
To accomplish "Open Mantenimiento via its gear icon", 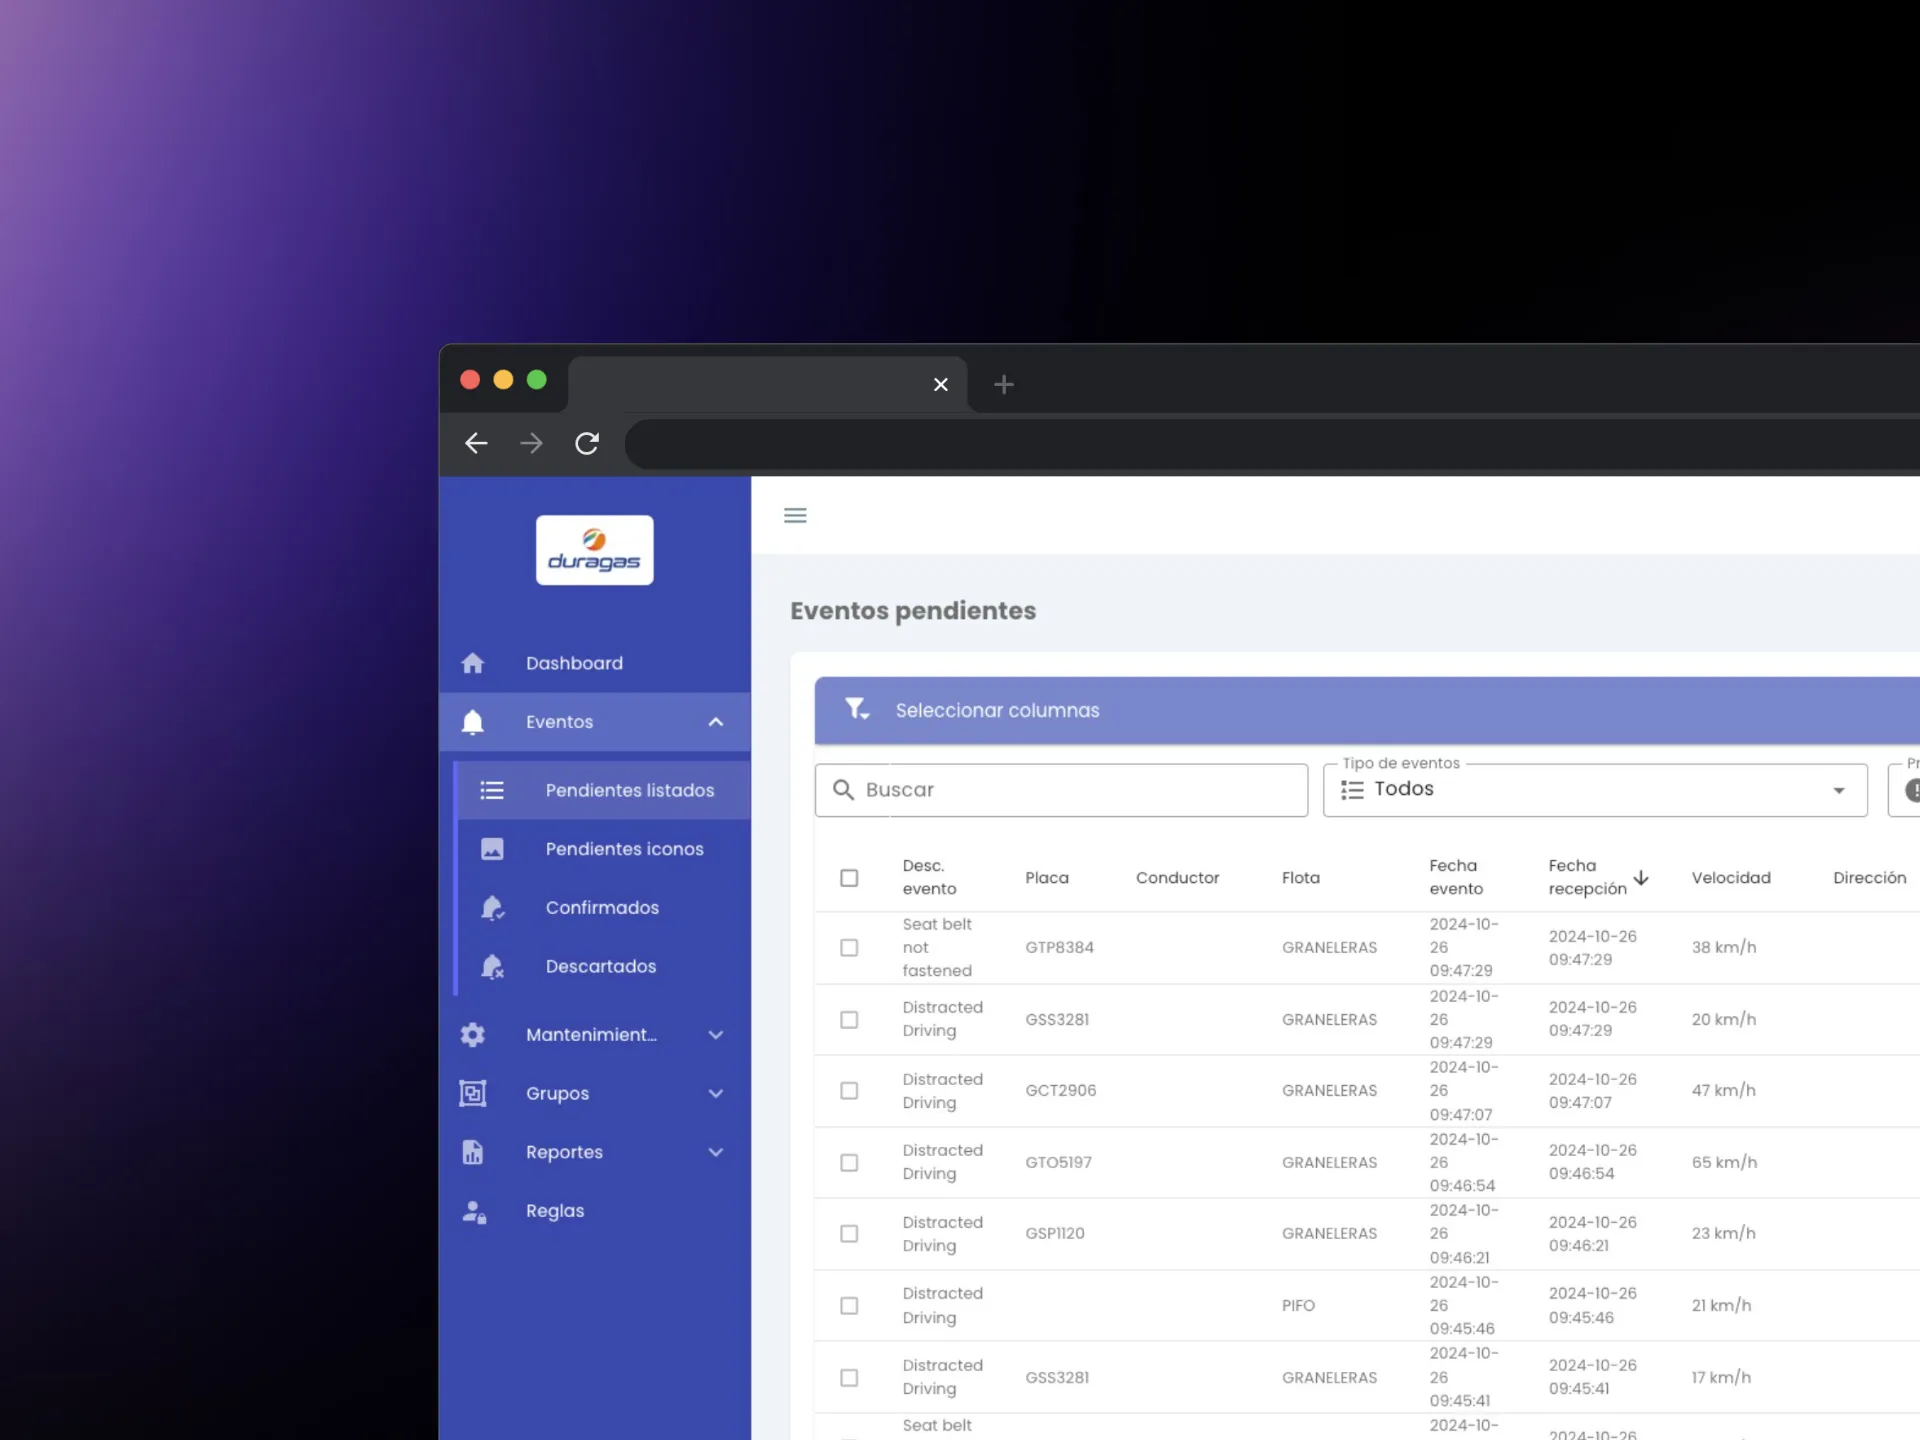I will (x=472, y=1035).
